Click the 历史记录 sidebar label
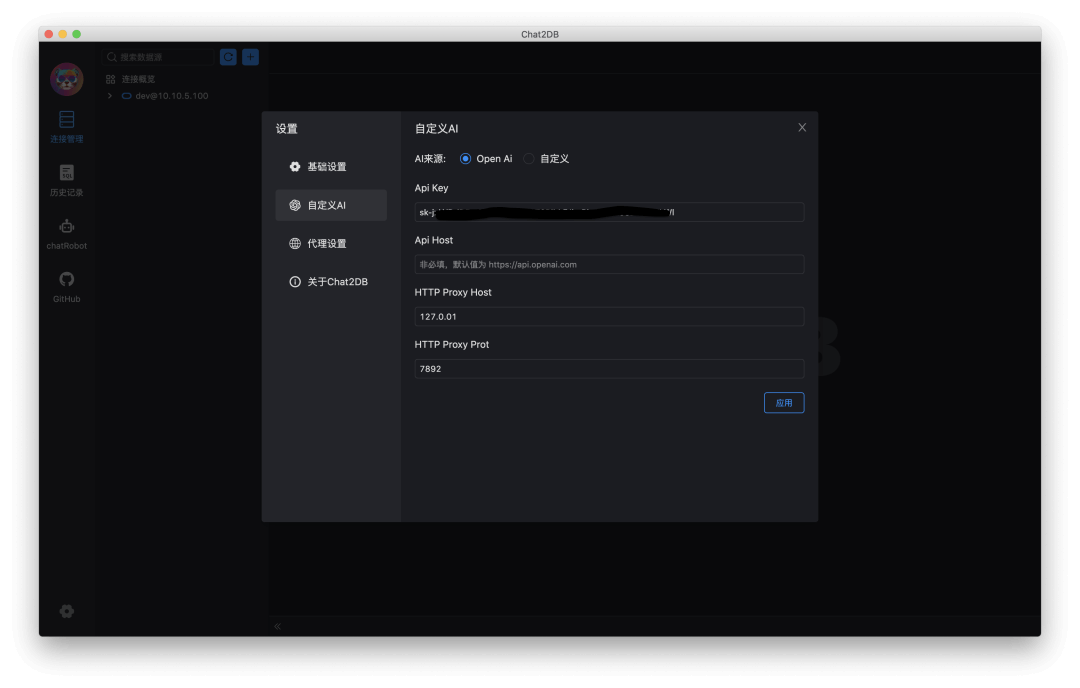 tap(67, 193)
